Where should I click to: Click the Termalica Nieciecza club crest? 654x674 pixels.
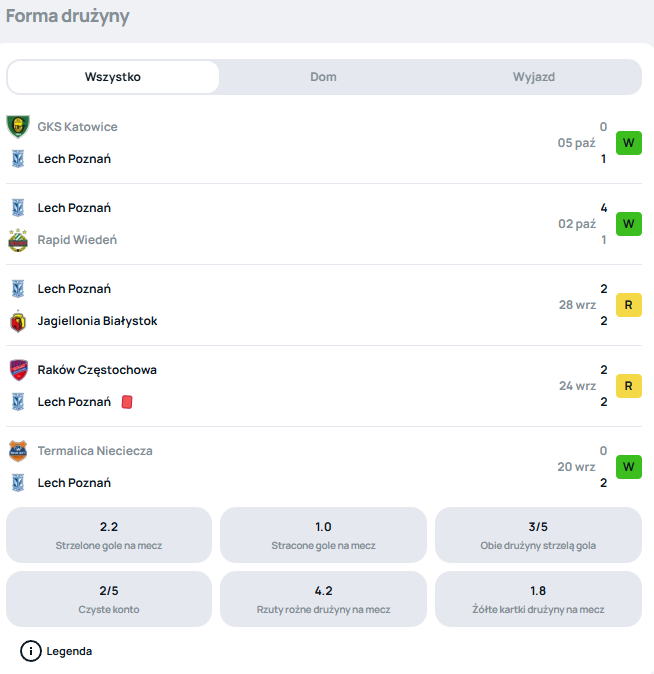(x=17, y=451)
